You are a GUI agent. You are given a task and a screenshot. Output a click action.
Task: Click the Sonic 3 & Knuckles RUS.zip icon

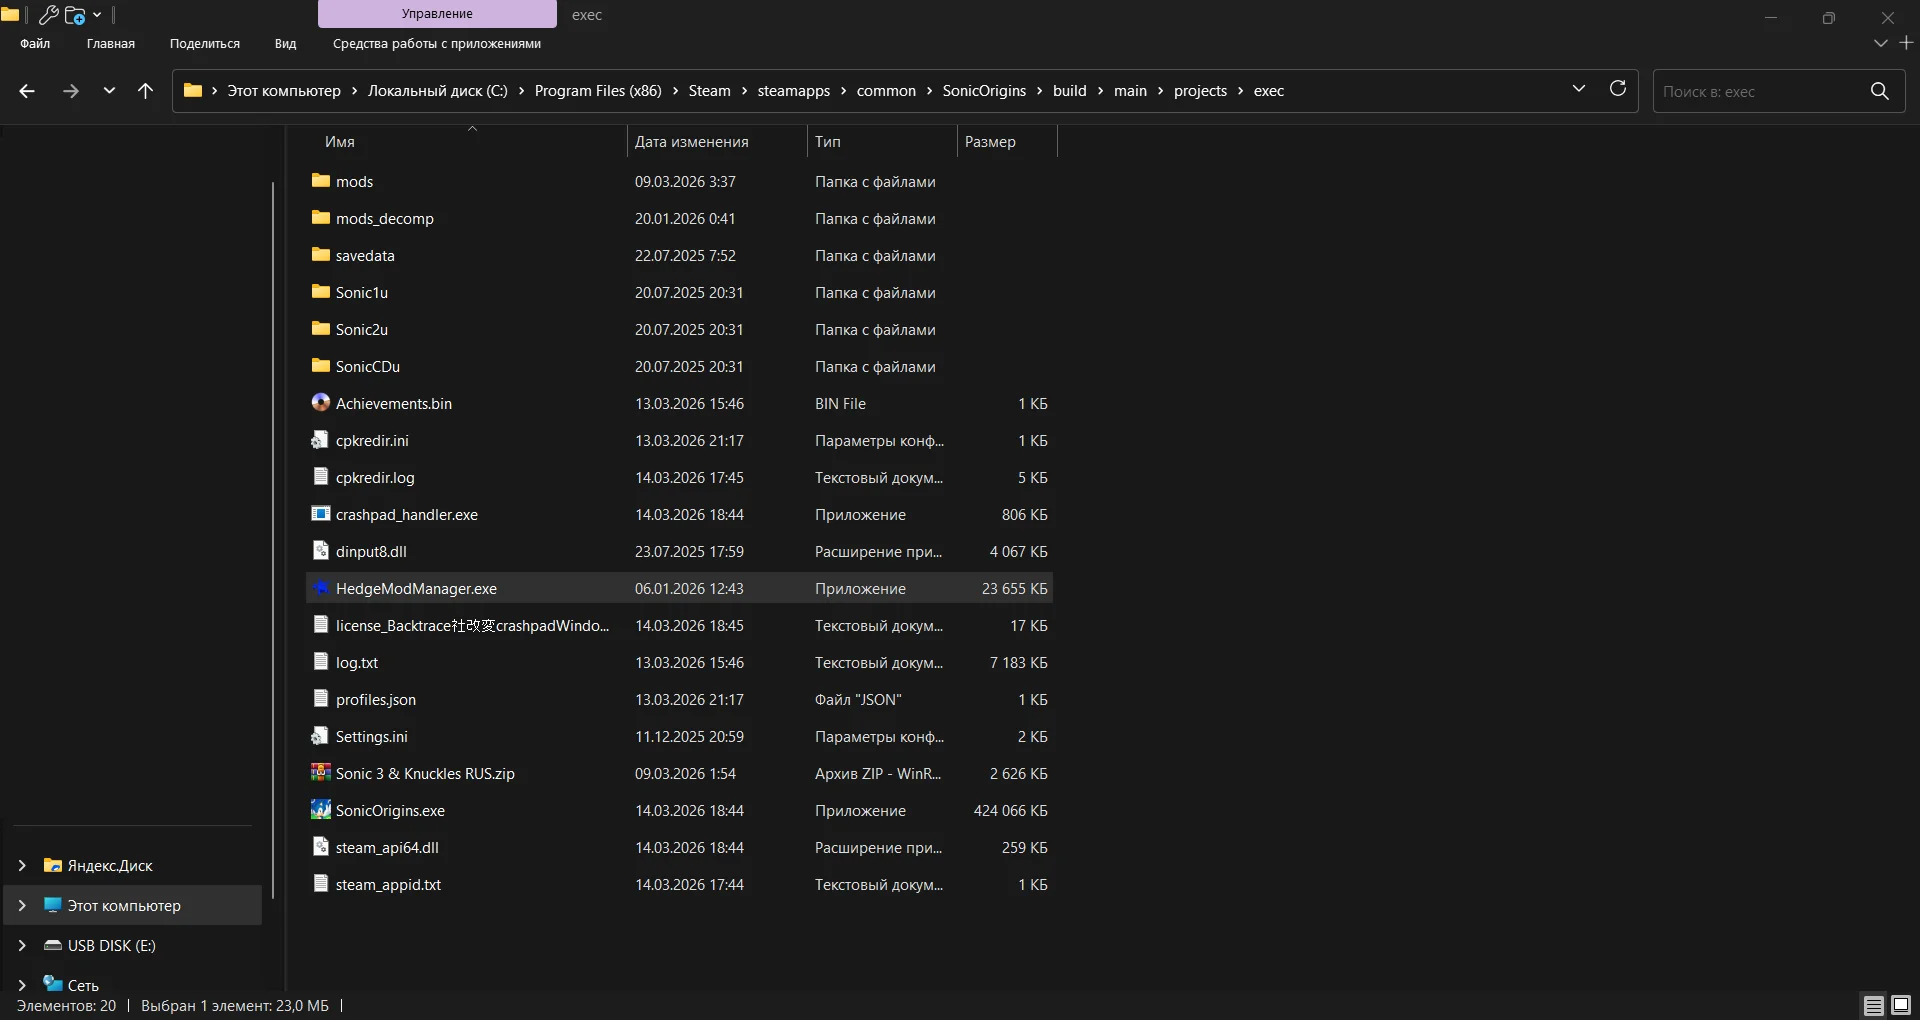click(x=320, y=773)
